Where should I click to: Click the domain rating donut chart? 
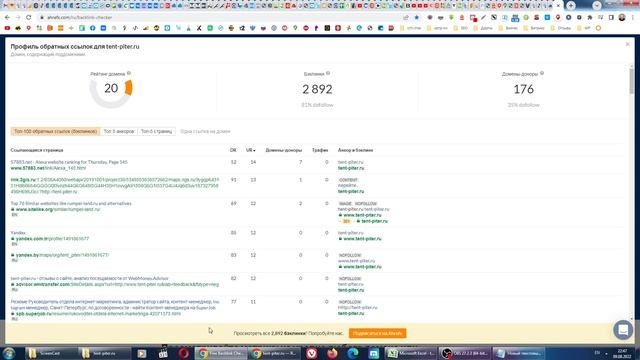[111, 88]
